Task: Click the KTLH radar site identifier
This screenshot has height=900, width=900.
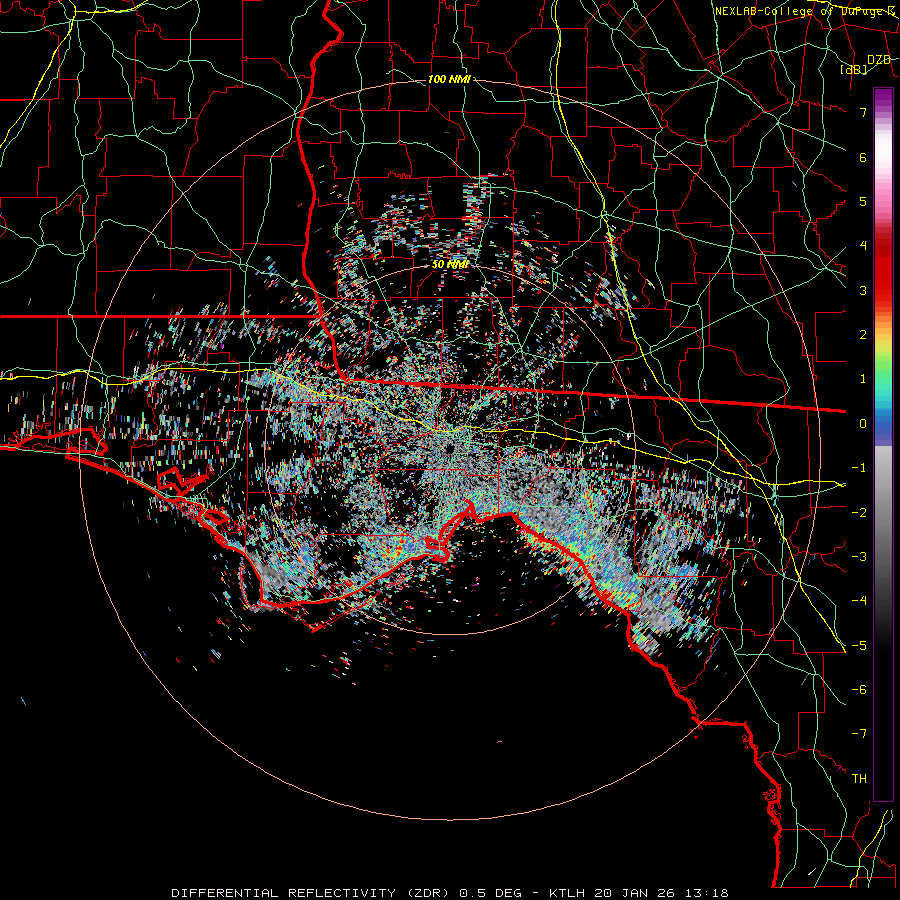Action: coord(568,893)
